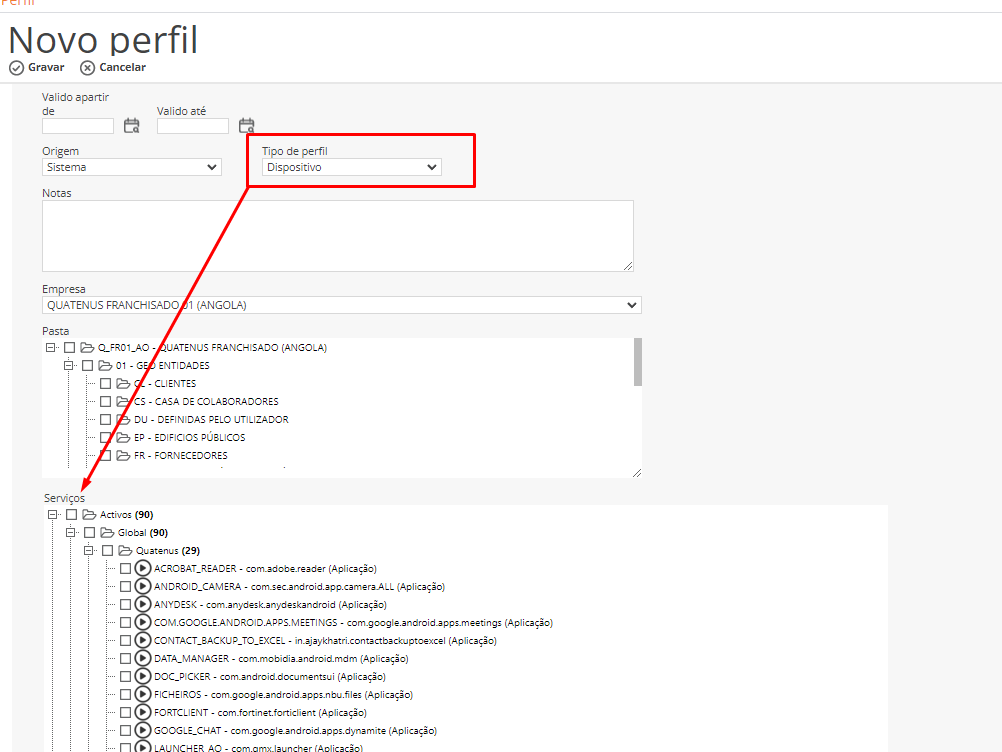Screen dimensions: 1002x752
Task: Click the Pasta tree vertical scrollbar
Action: coord(638,362)
